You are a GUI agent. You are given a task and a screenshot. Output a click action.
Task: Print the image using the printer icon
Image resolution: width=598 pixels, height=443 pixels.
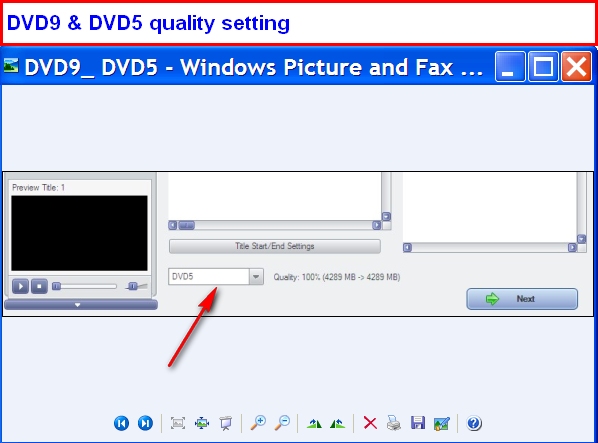(x=394, y=423)
